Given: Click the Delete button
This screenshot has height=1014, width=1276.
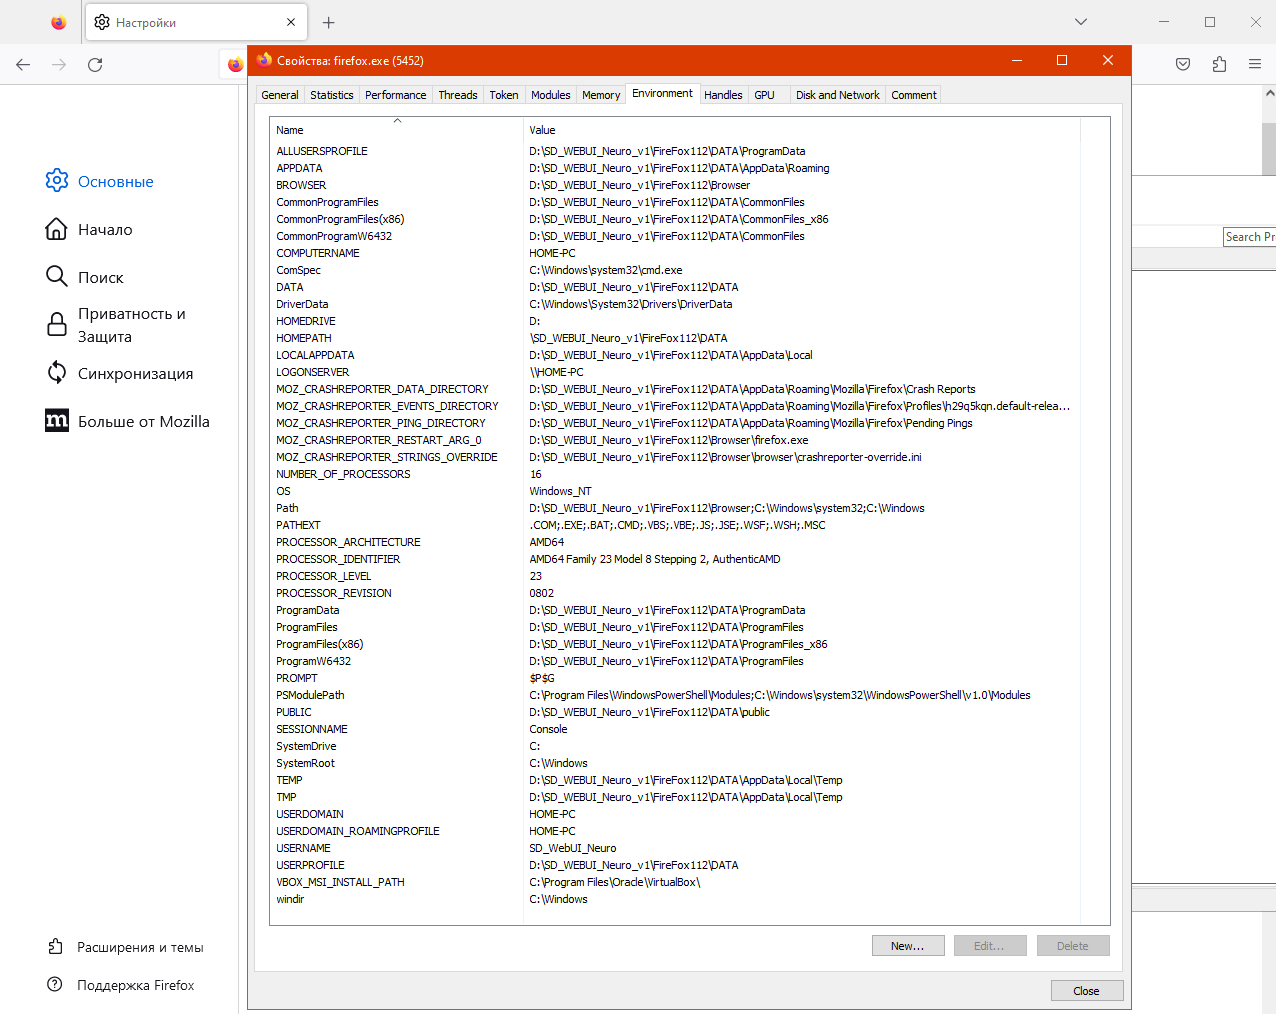Looking at the screenshot, I should 1073,946.
